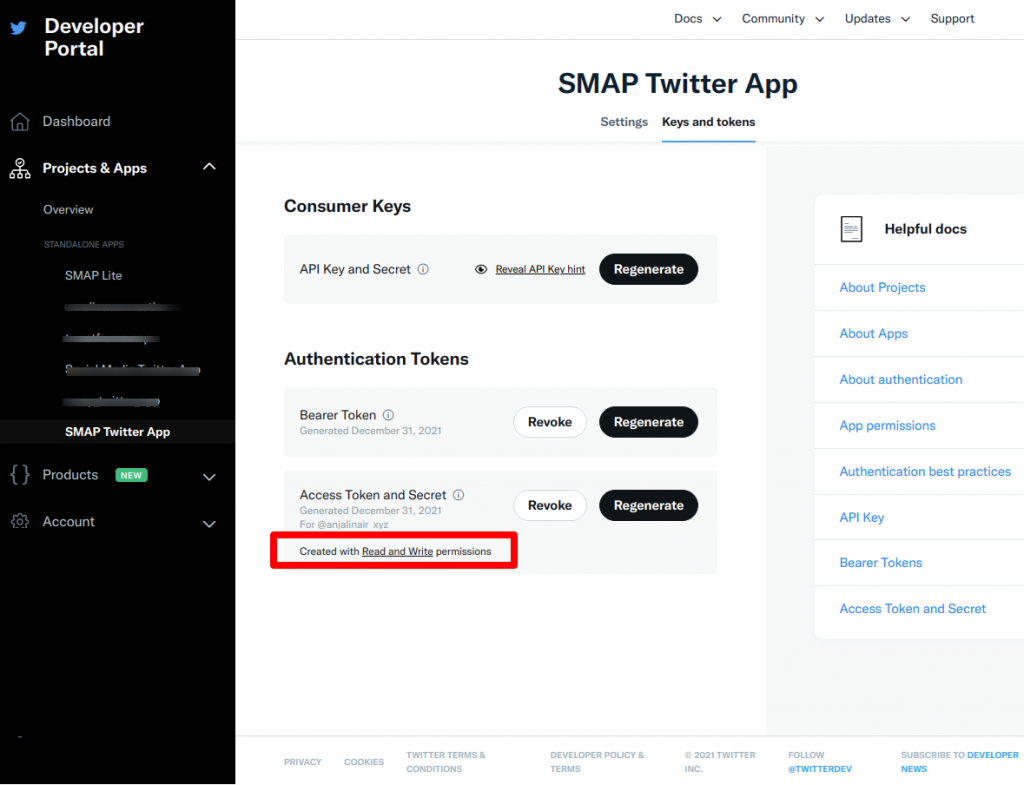Select SMAP Lite in the sidebar
The width and height of the screenshot is (1024, 785).
pyautogui.click(x=95, y=275)
